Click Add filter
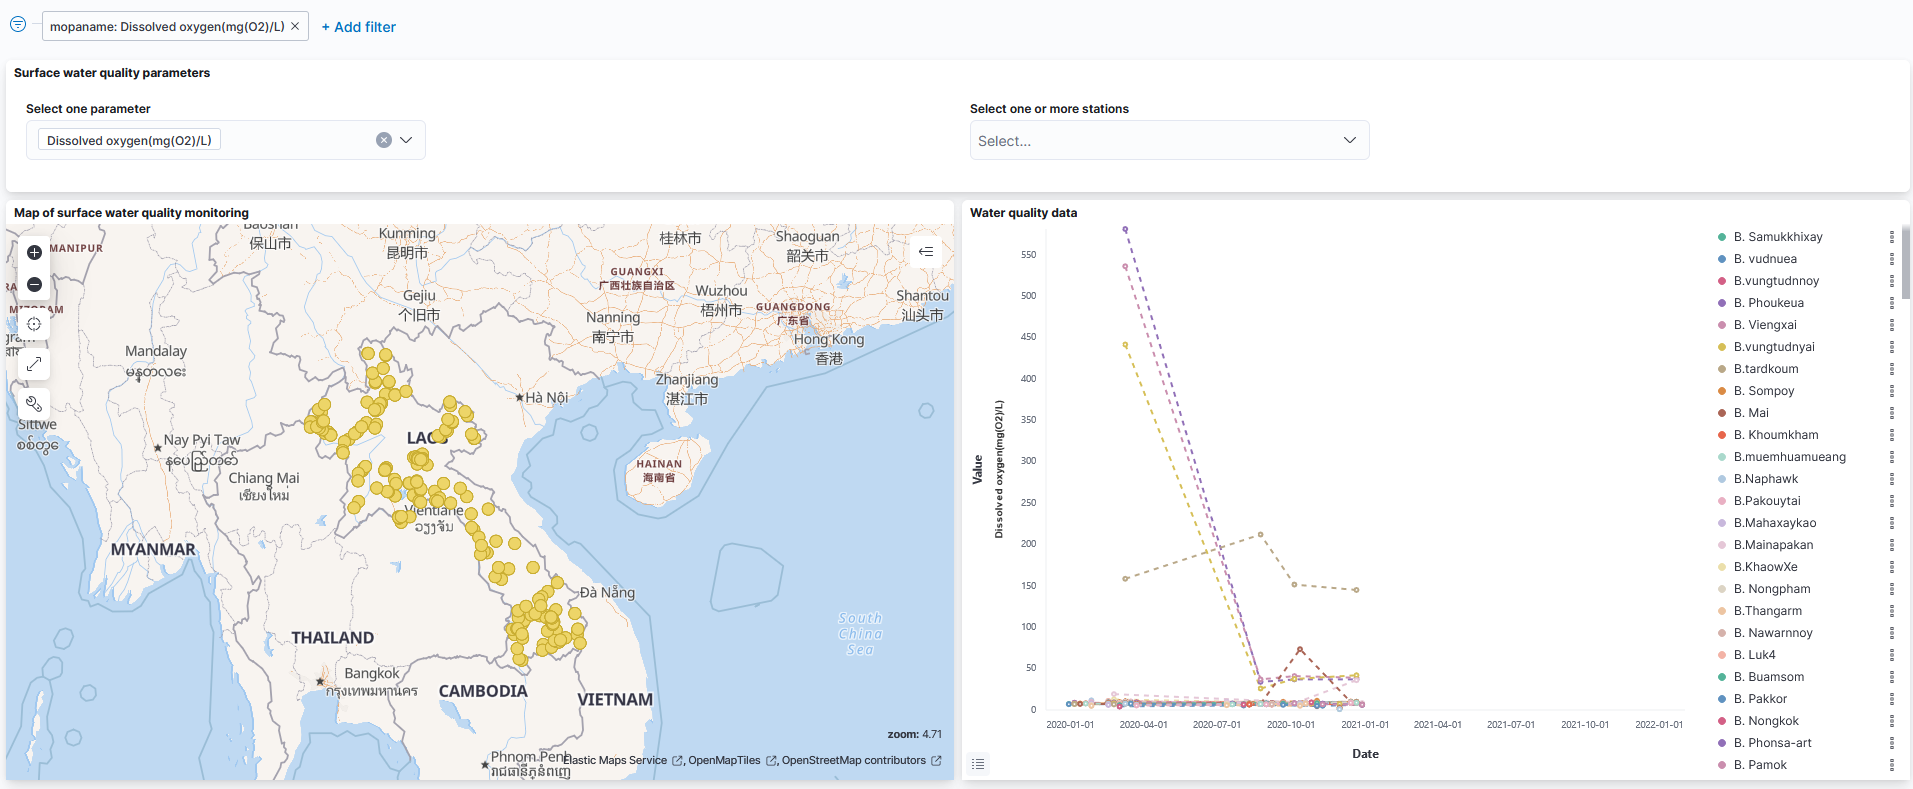The width and height of the screenshot is (1913, 789). 359,27
